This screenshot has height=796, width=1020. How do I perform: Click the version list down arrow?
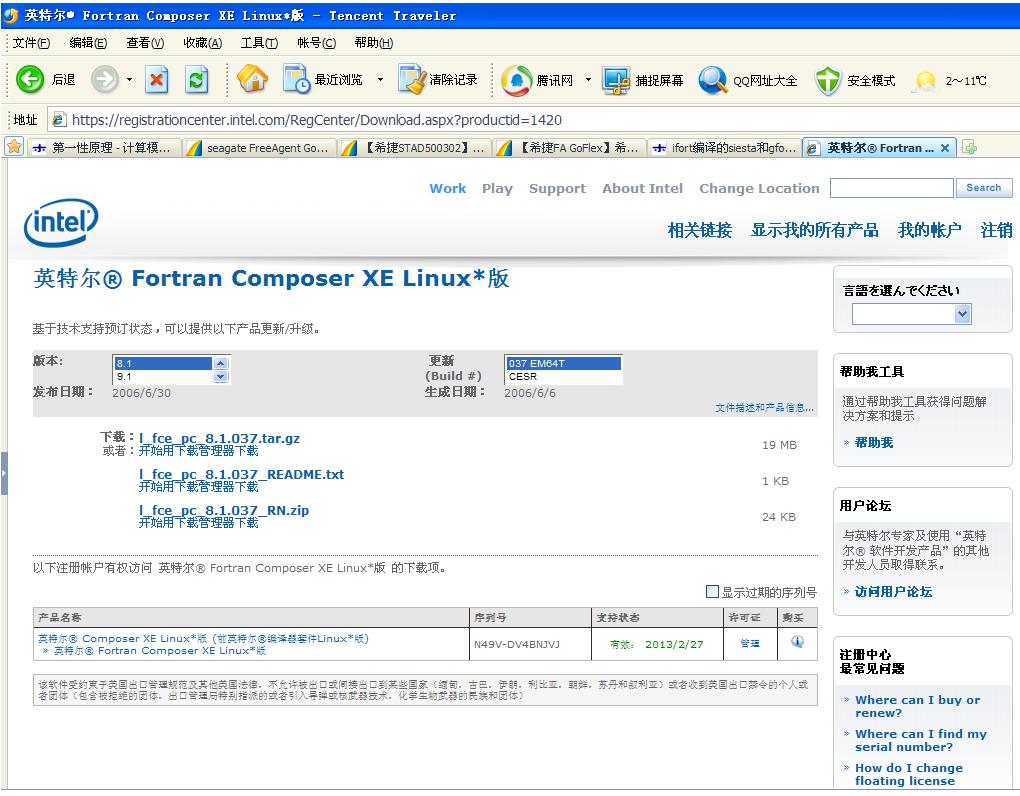(x=221, y=377)
